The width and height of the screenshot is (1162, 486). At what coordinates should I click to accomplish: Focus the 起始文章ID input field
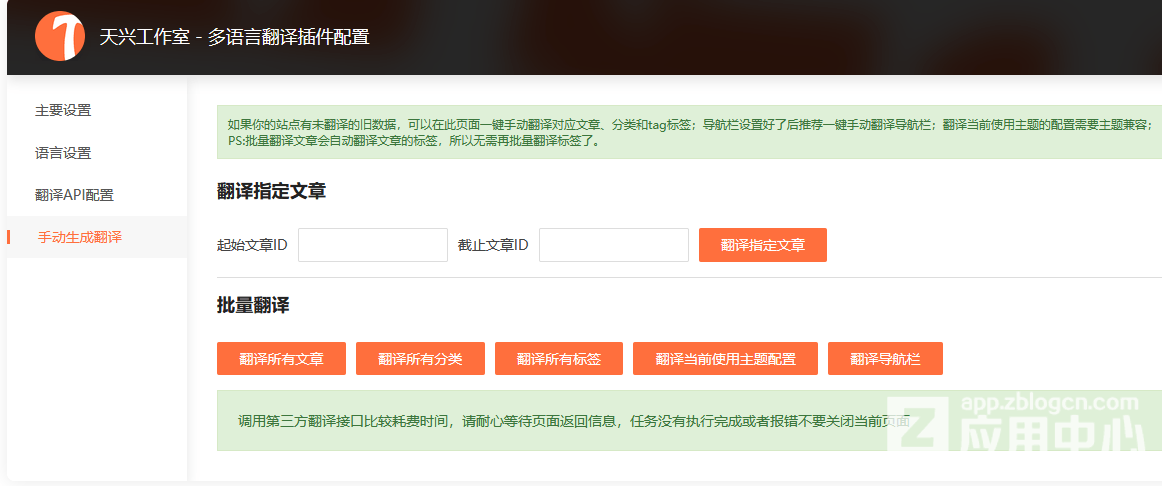click(373, 245)
